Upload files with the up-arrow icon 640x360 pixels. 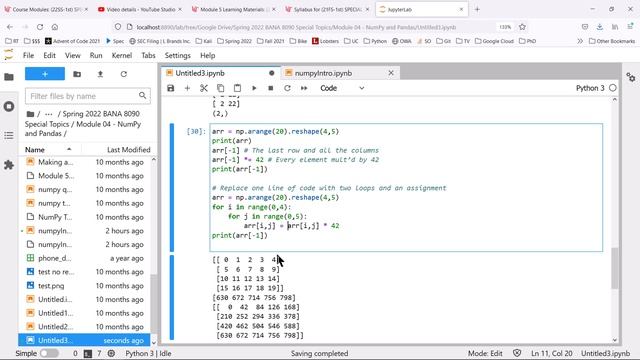pyautogui.click(x=100, y=74)
